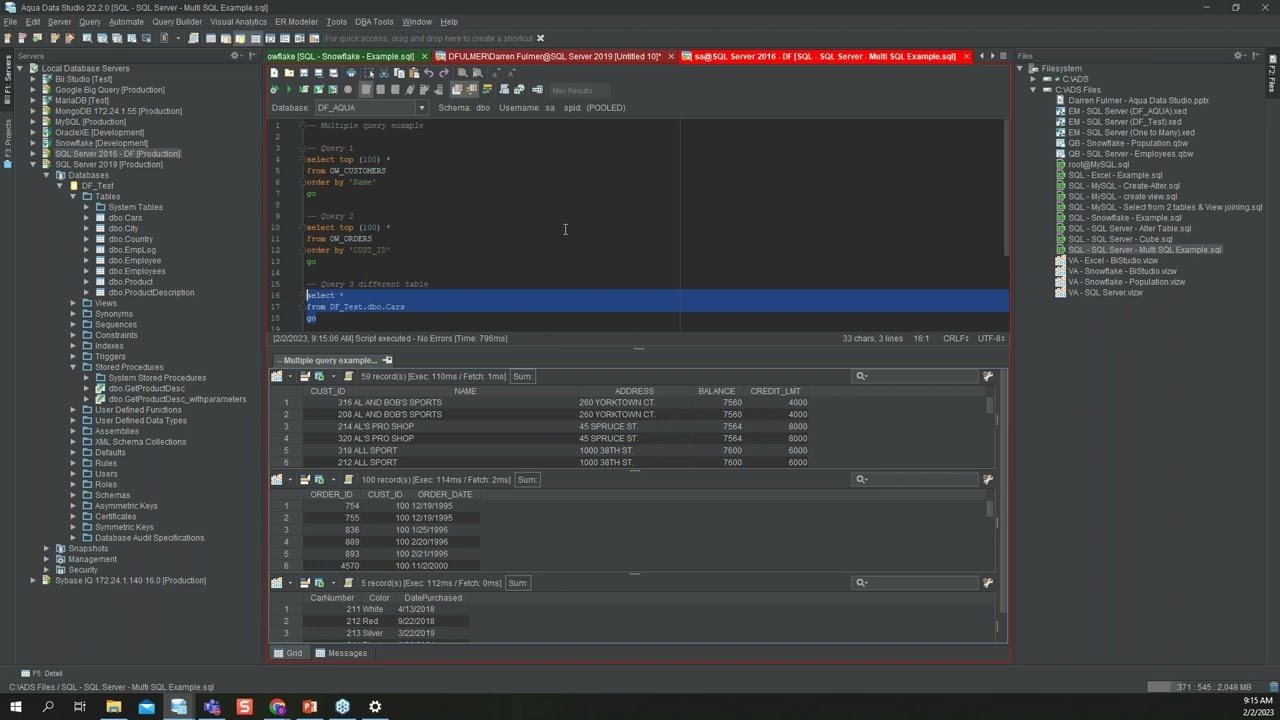Switch to the Grid tab

pos(288,653)
